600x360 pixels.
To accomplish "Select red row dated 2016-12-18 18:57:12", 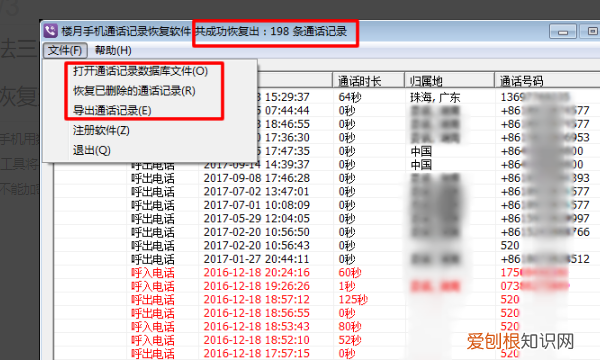I will click(327, 300).
